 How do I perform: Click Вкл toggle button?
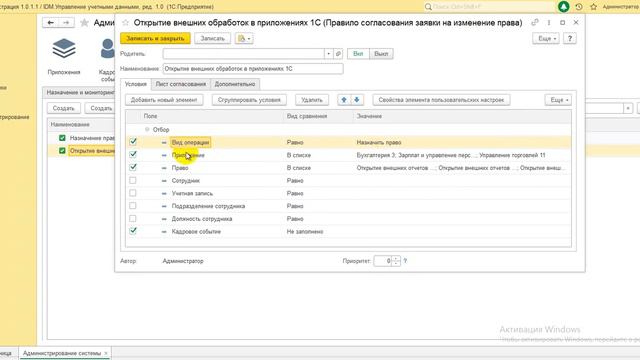[358, 54]
